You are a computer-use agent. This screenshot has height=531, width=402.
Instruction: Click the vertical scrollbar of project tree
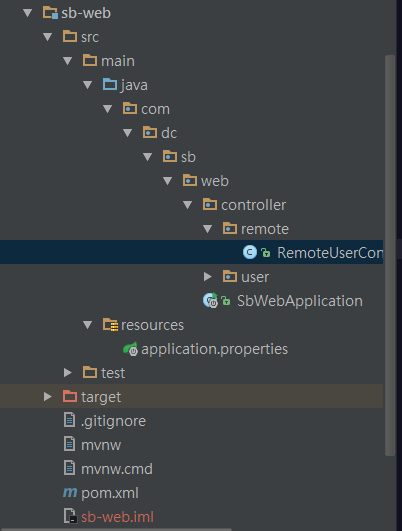pyautogui.click(x=390, y=255)
